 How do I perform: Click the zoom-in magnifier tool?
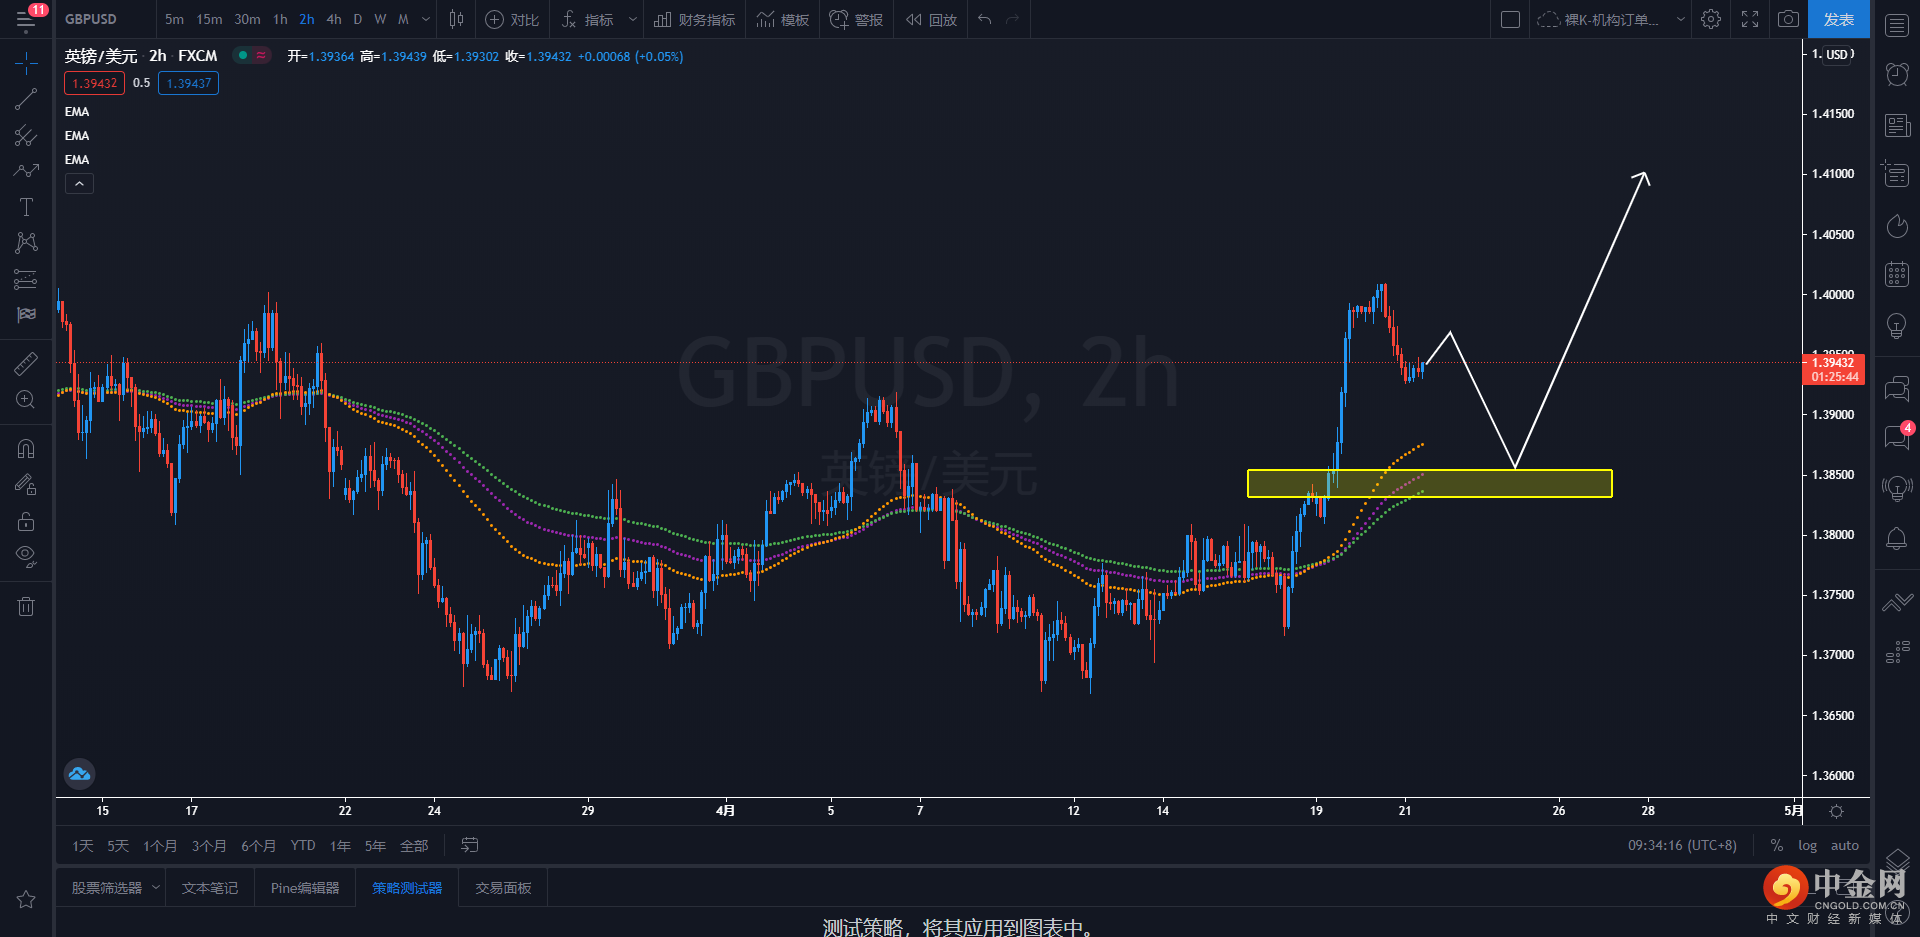(x=26, y=400)
